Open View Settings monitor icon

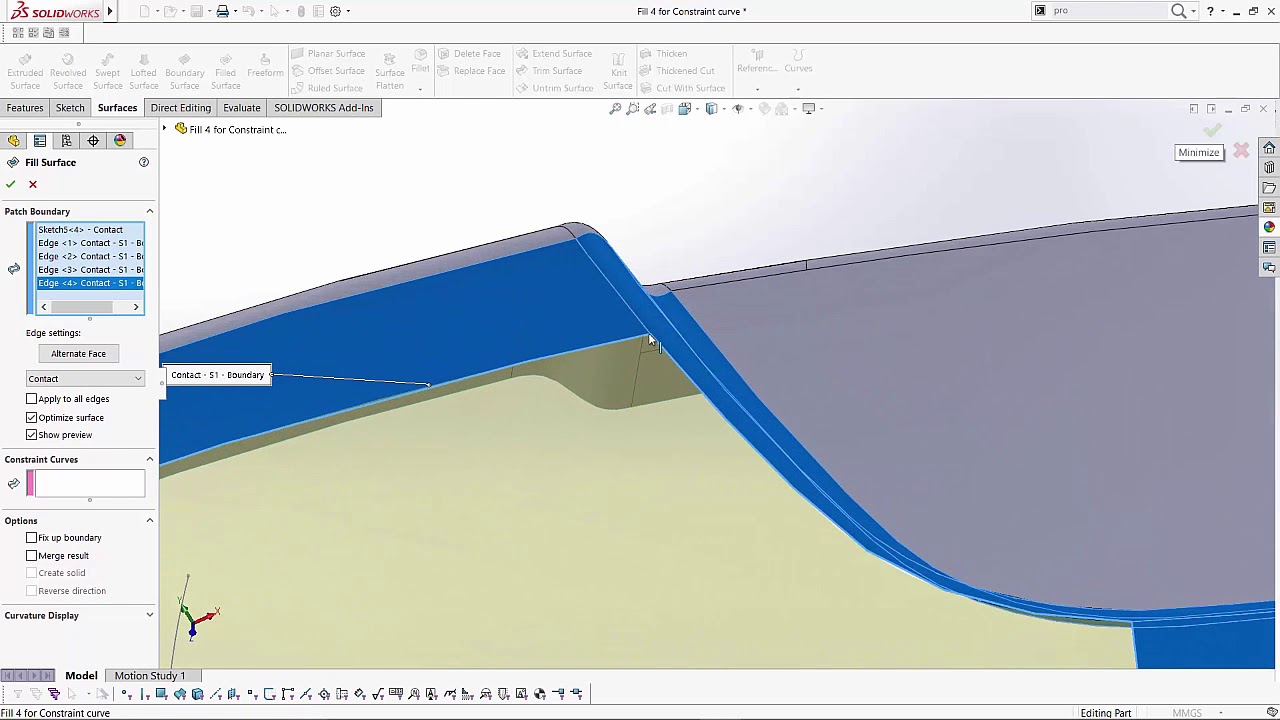(809, 108)
